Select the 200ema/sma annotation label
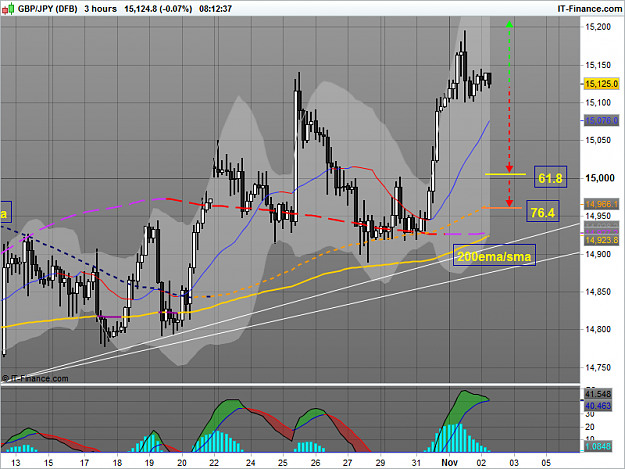The height and width of the screenshot is (469, 625). 494,255
